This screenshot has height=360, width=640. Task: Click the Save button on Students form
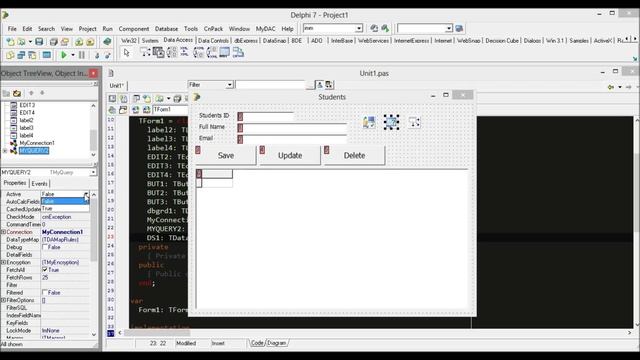pyautogui.click(x=226, y=156)
